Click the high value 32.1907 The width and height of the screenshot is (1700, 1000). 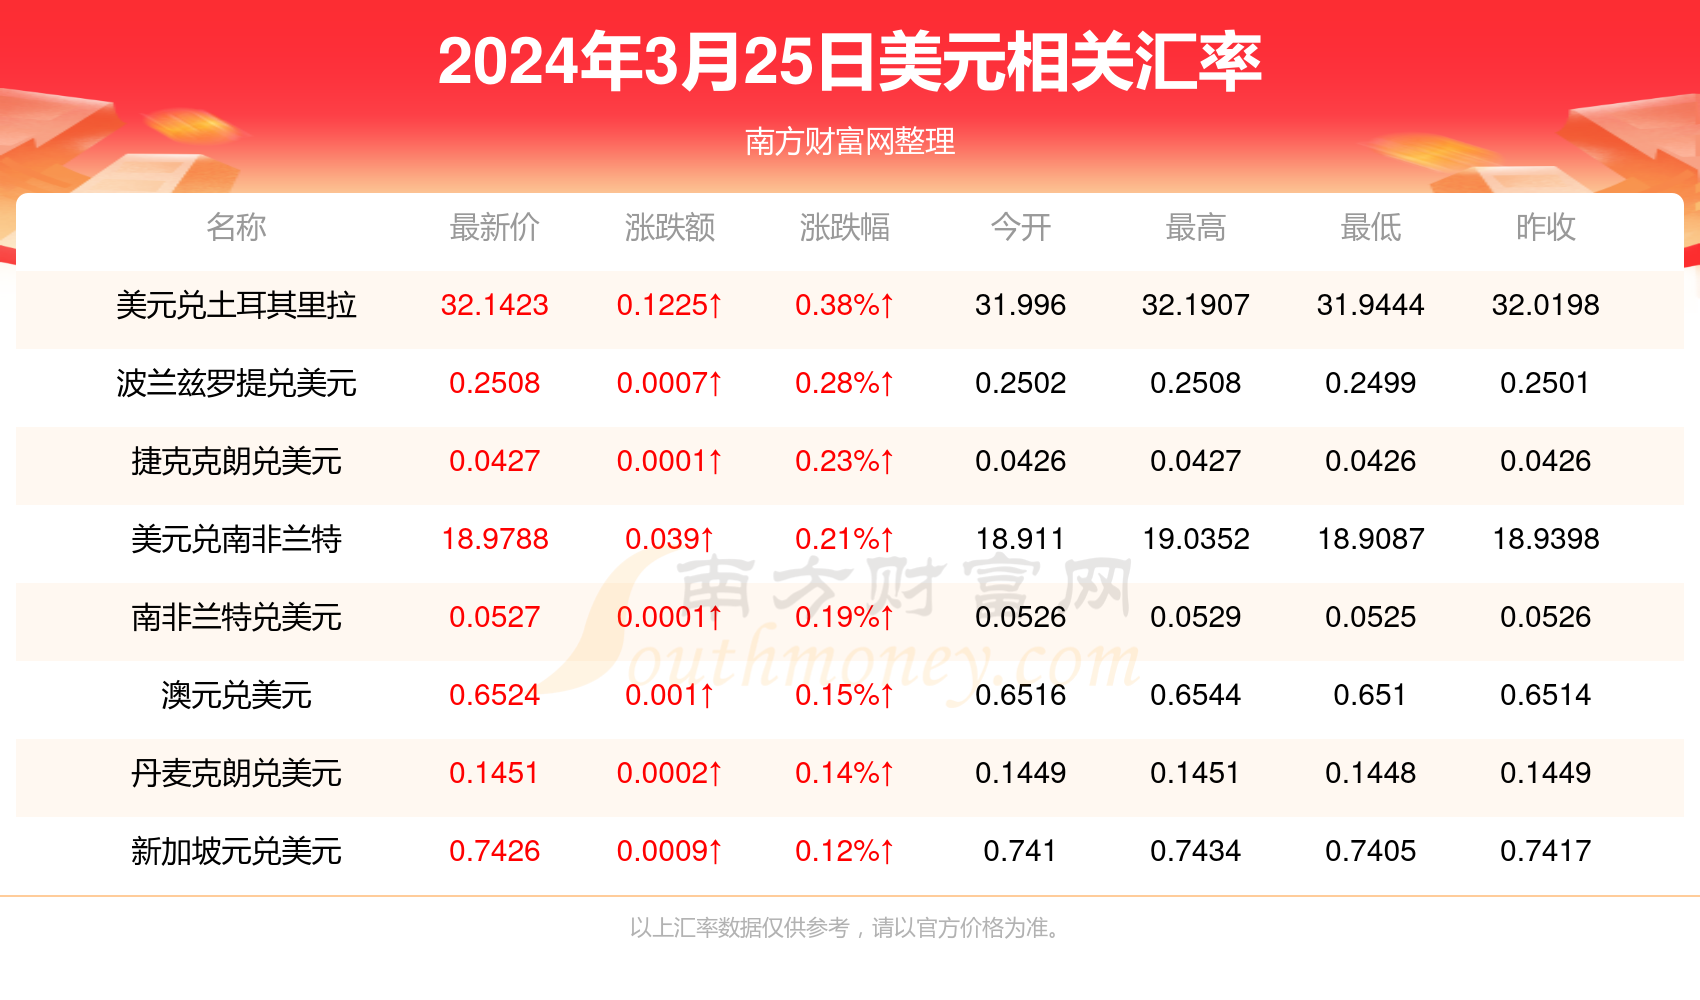tap(1195, 305)
